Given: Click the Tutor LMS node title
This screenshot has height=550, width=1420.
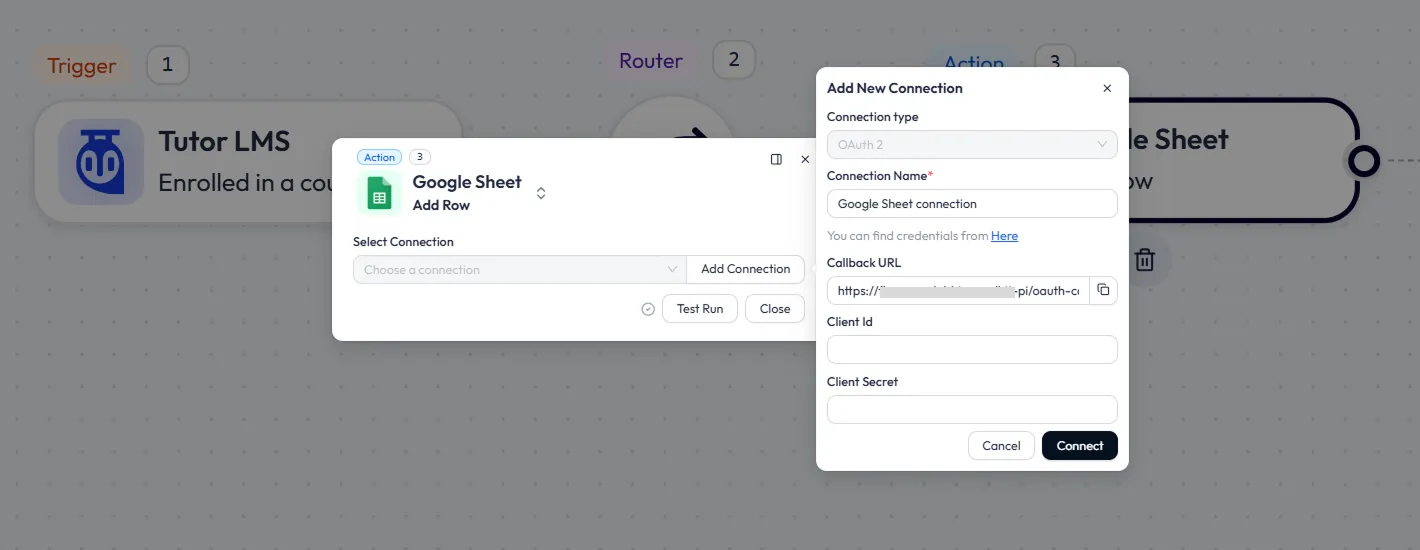Looking at the screenshot, I should (224, 141).
